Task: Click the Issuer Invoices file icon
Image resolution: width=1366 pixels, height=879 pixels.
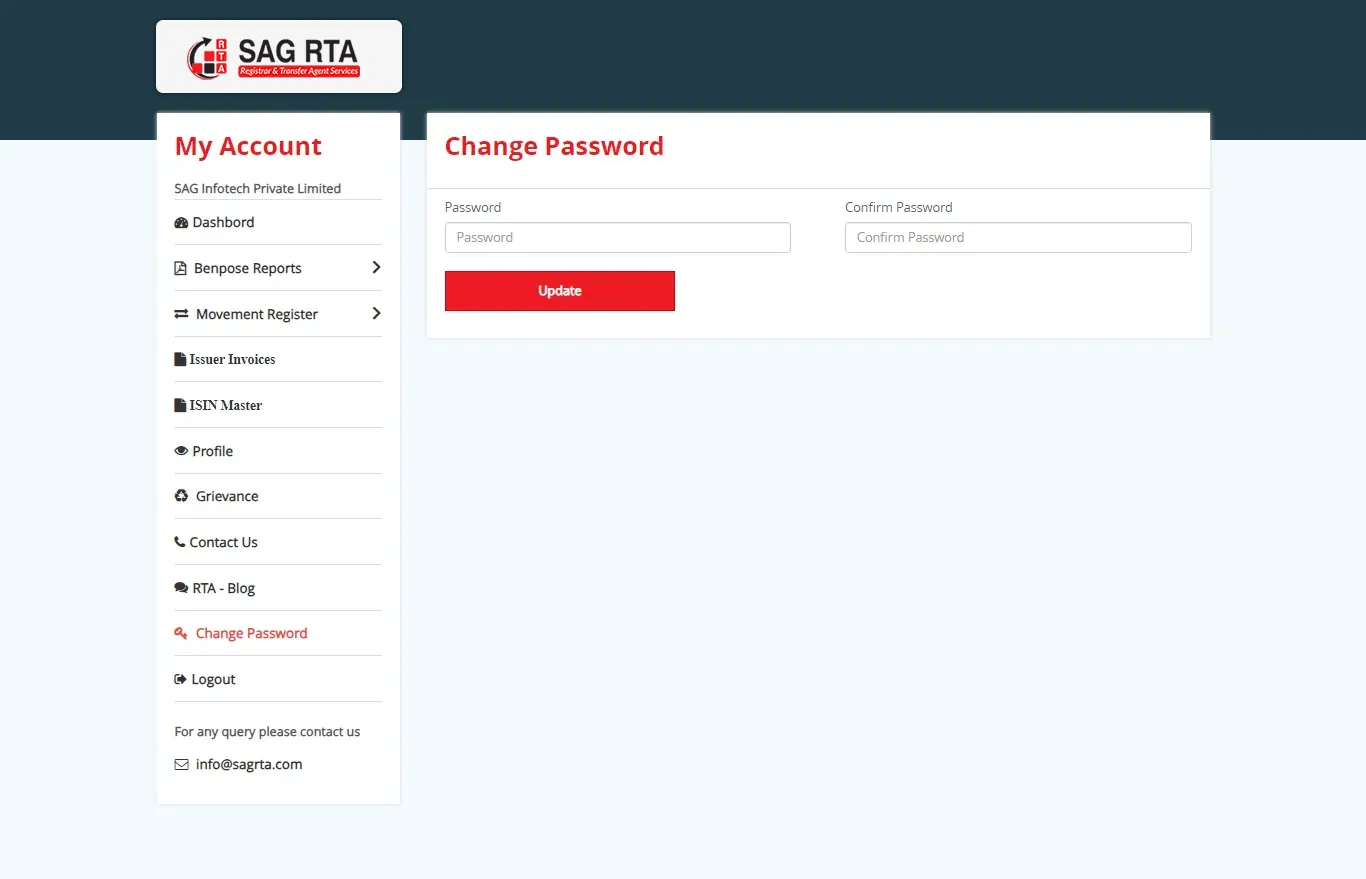Action: 180,360
